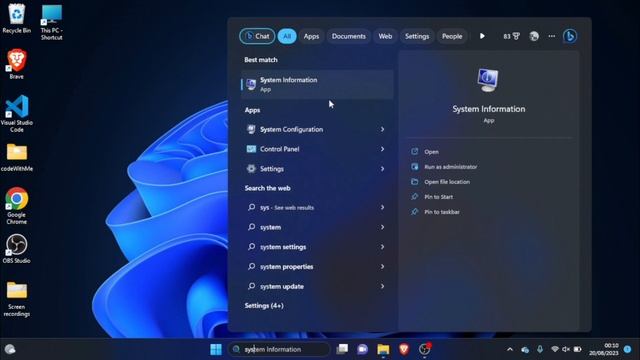Image resolution: width=640 pixels, height=360 pixels.
Task: Select the Settings filter tab
Action: pyautogui.click(x=417, y=36)
